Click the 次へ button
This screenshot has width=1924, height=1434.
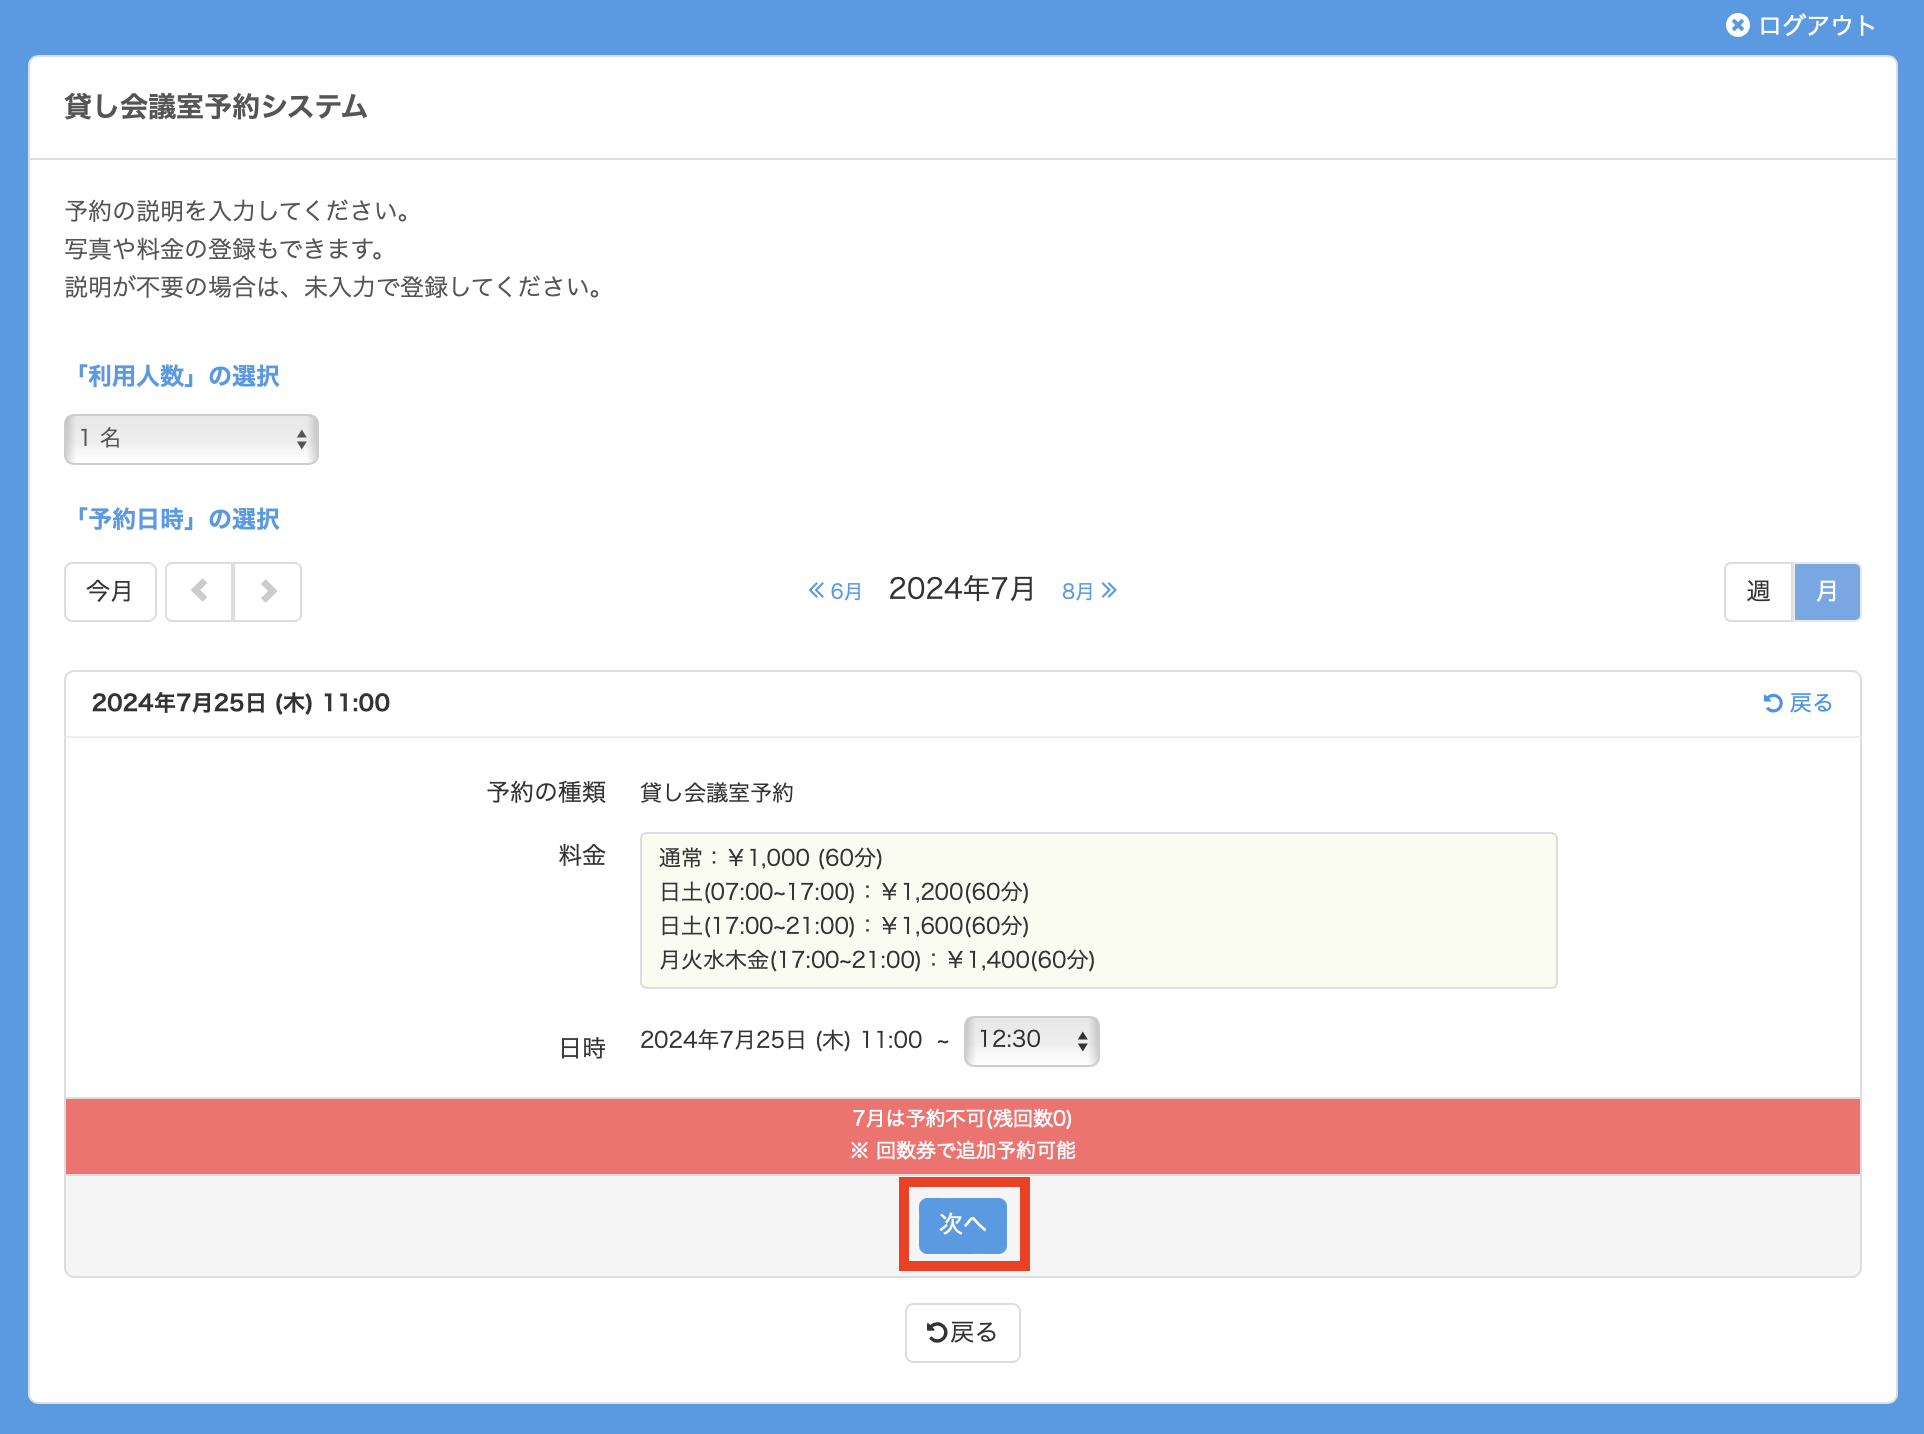coord(962,1225)
